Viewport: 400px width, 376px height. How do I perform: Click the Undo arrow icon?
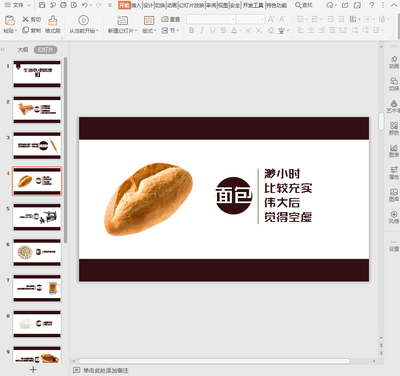85,5
